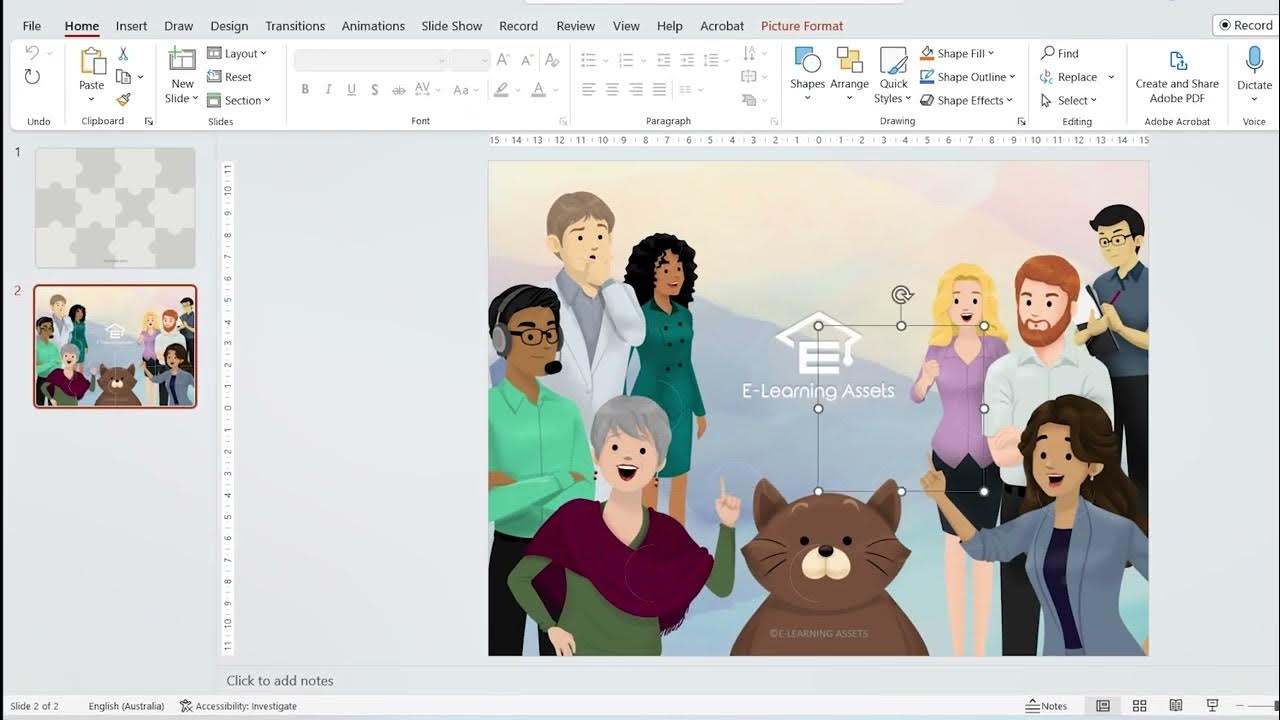Image resolution: width=1280 pixels, height=720 pixels.
Task: Open the Shapes gallery icon
Action: point(807,60)
